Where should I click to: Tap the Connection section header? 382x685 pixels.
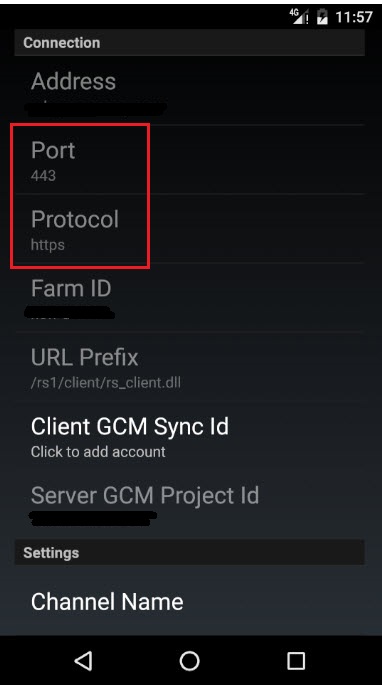click(190, 42)
